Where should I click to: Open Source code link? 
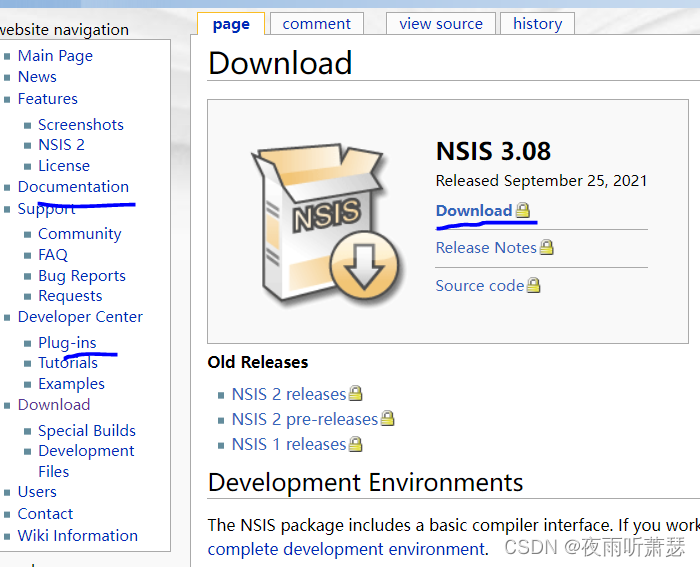(480, 285)
